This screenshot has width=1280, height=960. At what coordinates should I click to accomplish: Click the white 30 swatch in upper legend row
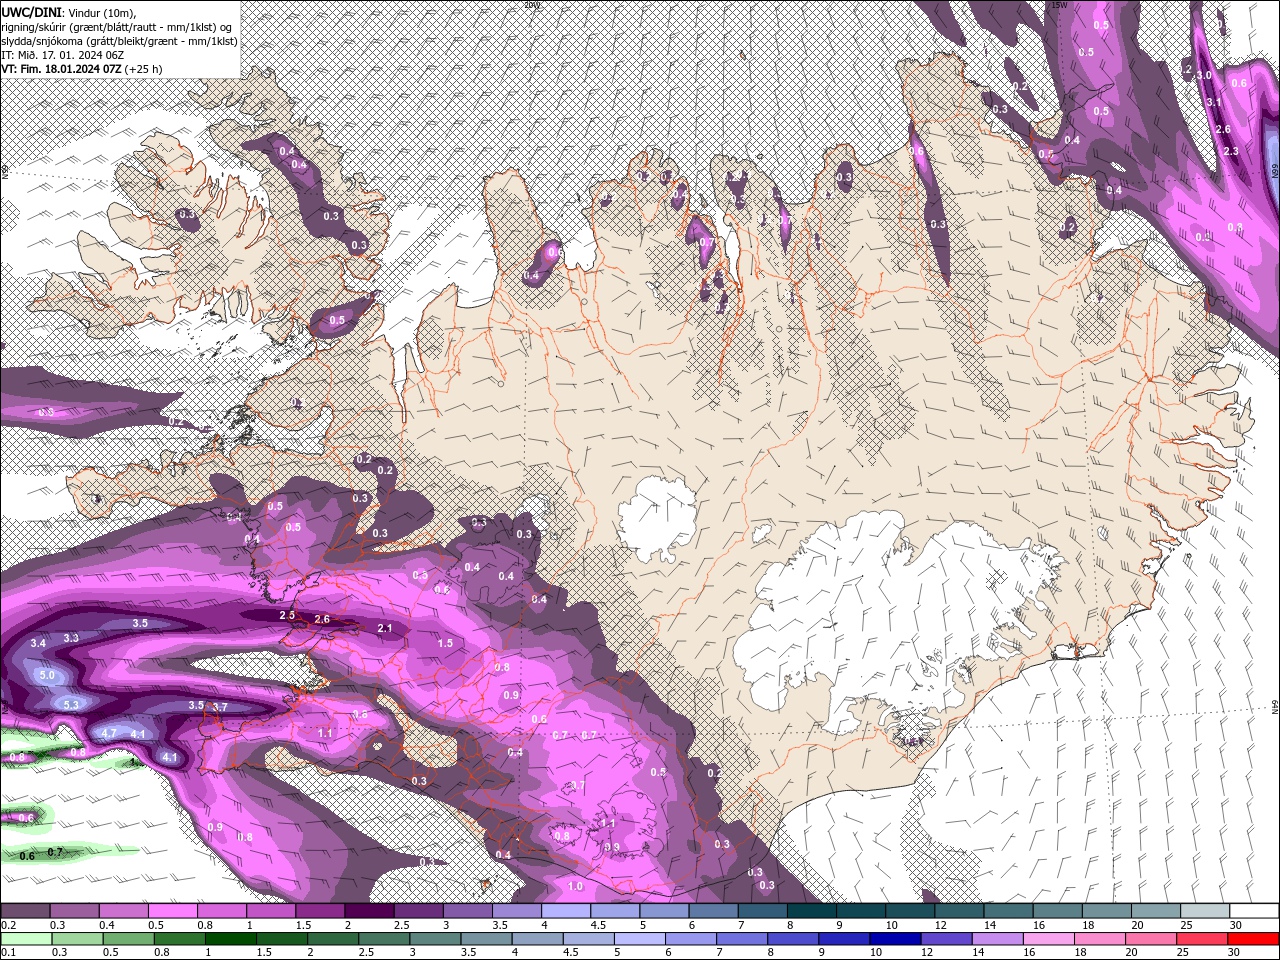1254,911
